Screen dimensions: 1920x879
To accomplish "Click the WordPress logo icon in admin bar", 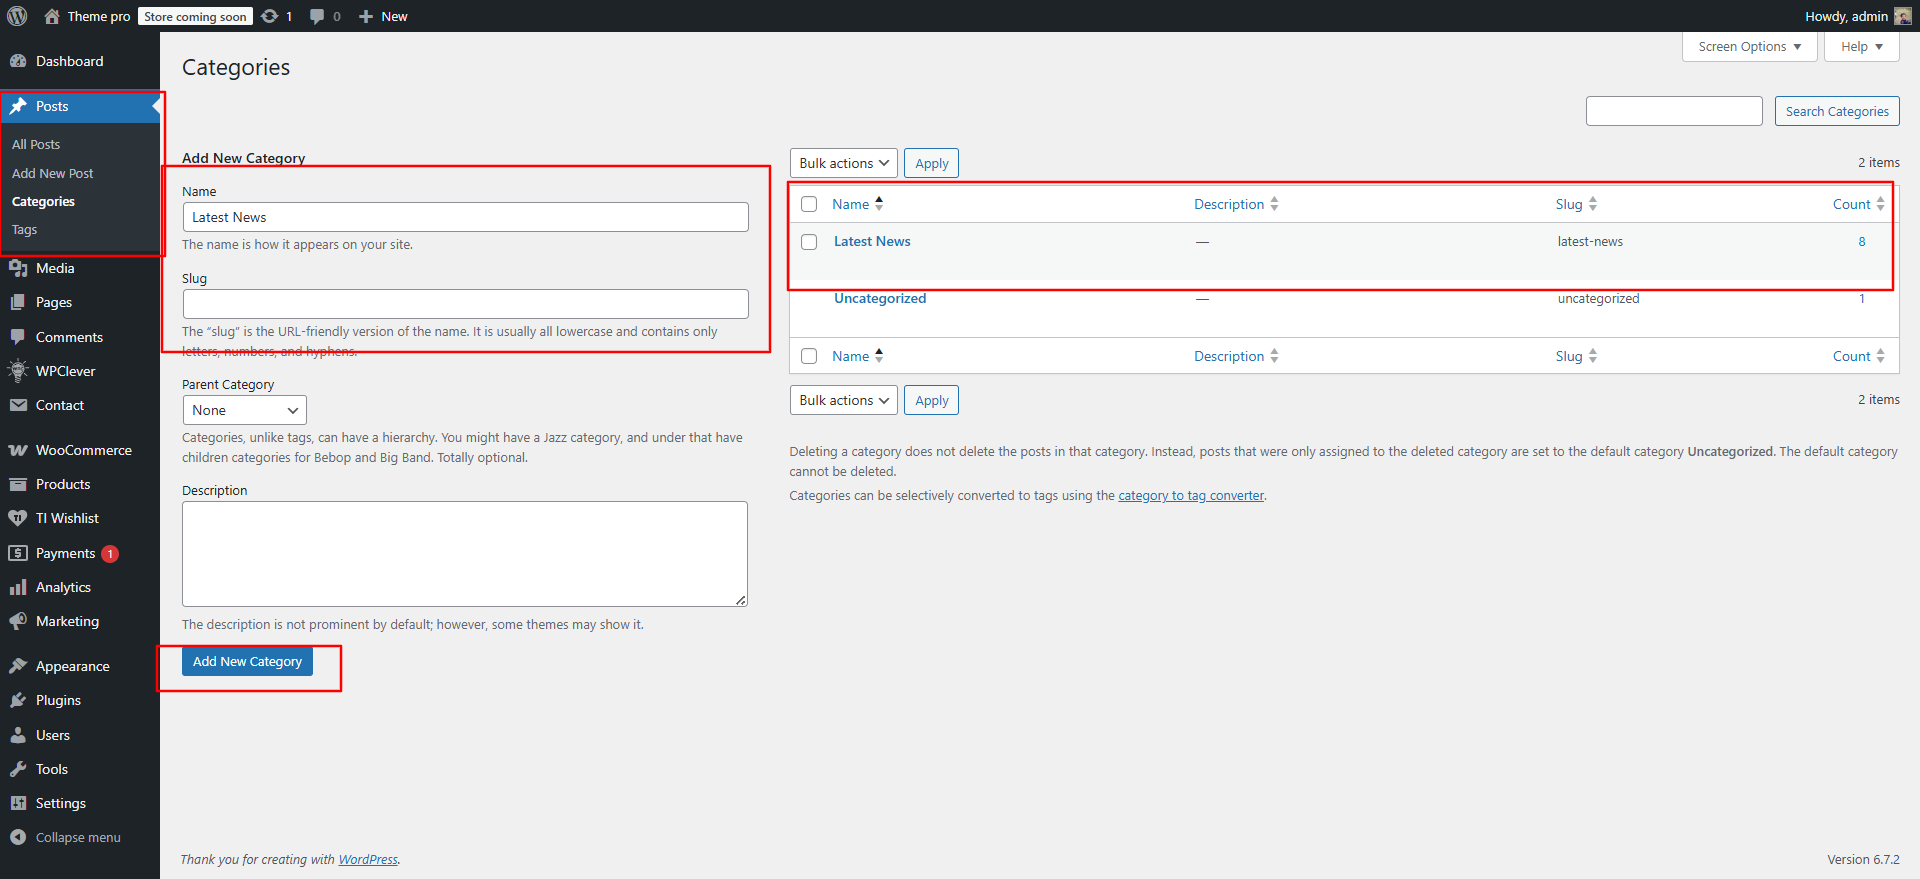I will click(x=17, y=16).
